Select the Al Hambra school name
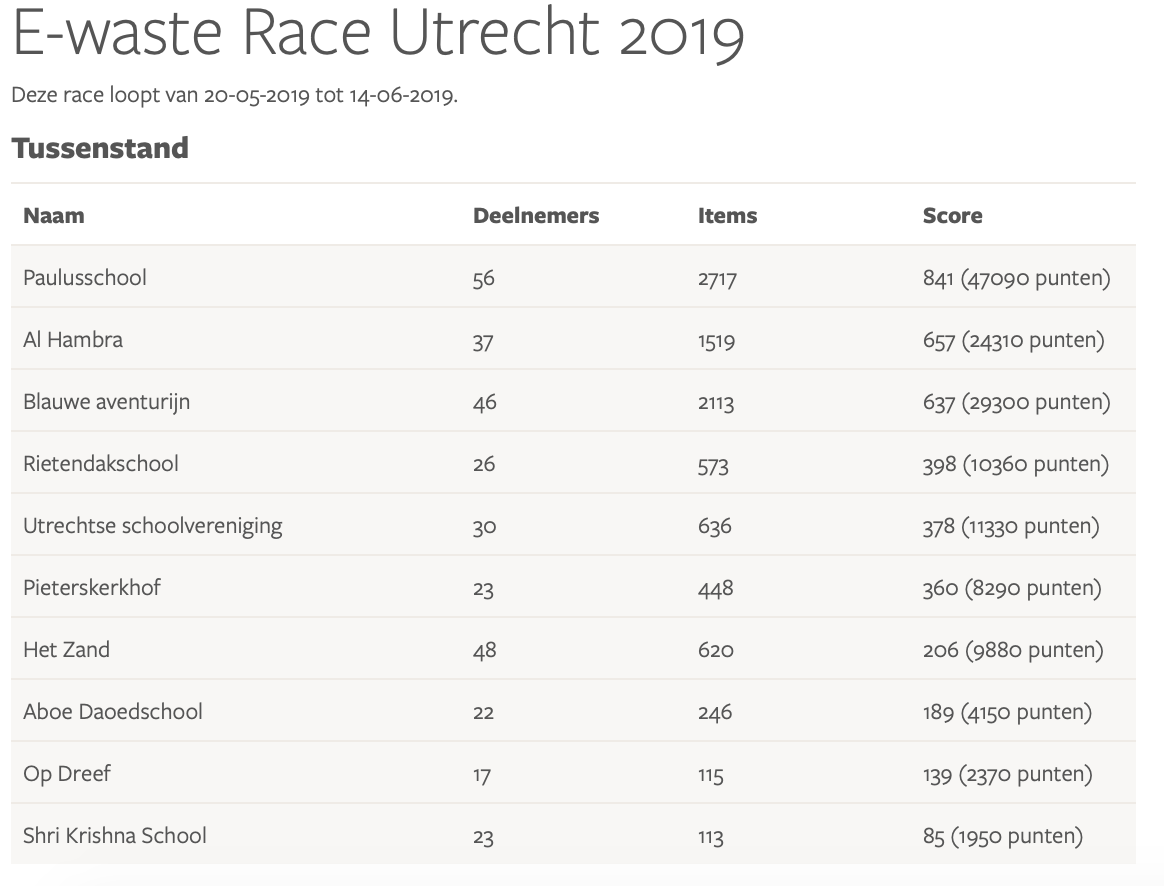 click(73, 340)
